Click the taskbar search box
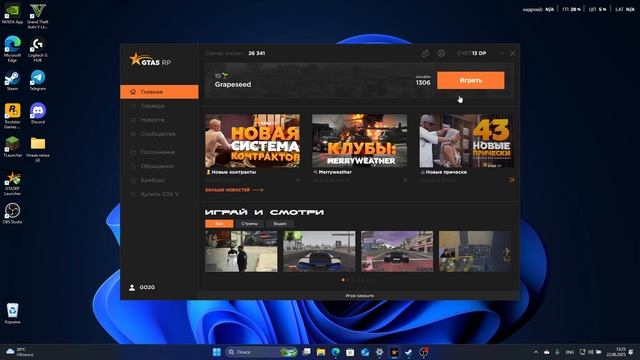640x360 pixels. tap(262, 352)
